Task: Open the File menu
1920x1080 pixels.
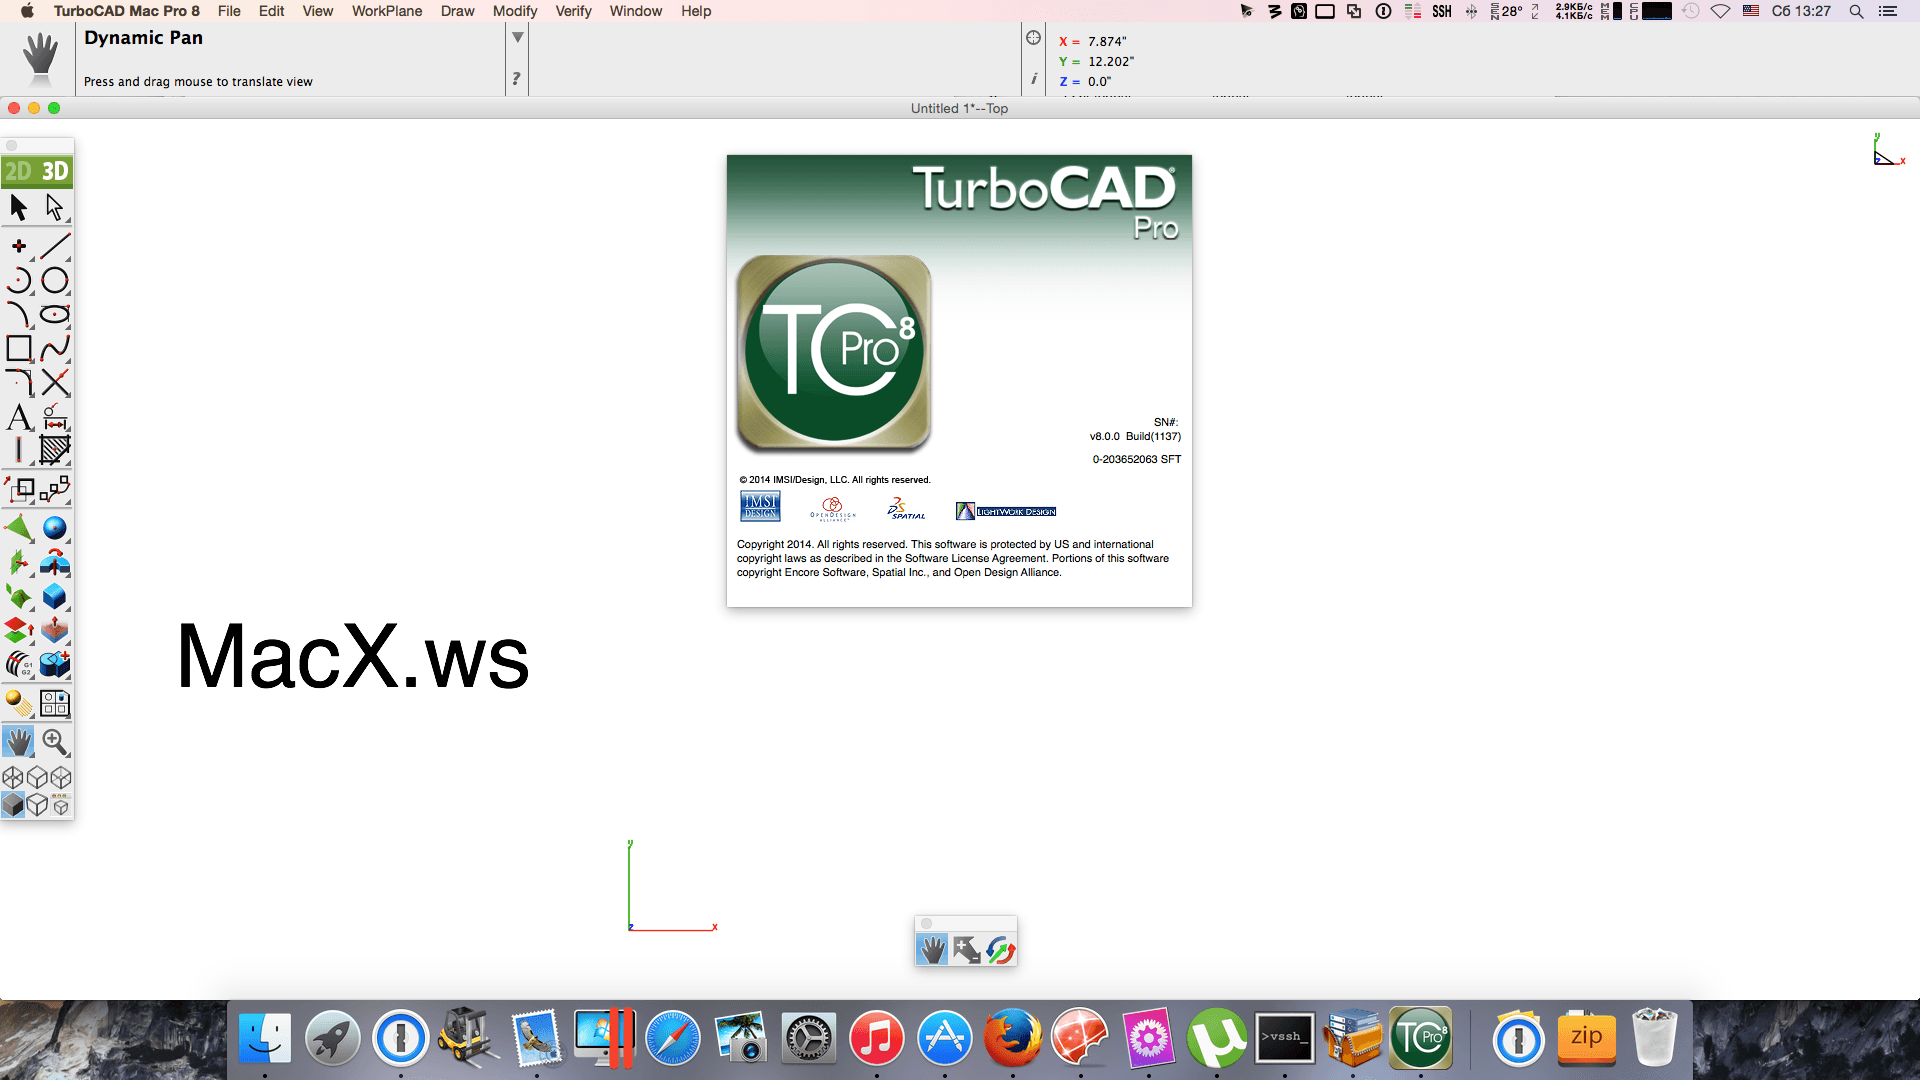Action: tap(229, 11)
